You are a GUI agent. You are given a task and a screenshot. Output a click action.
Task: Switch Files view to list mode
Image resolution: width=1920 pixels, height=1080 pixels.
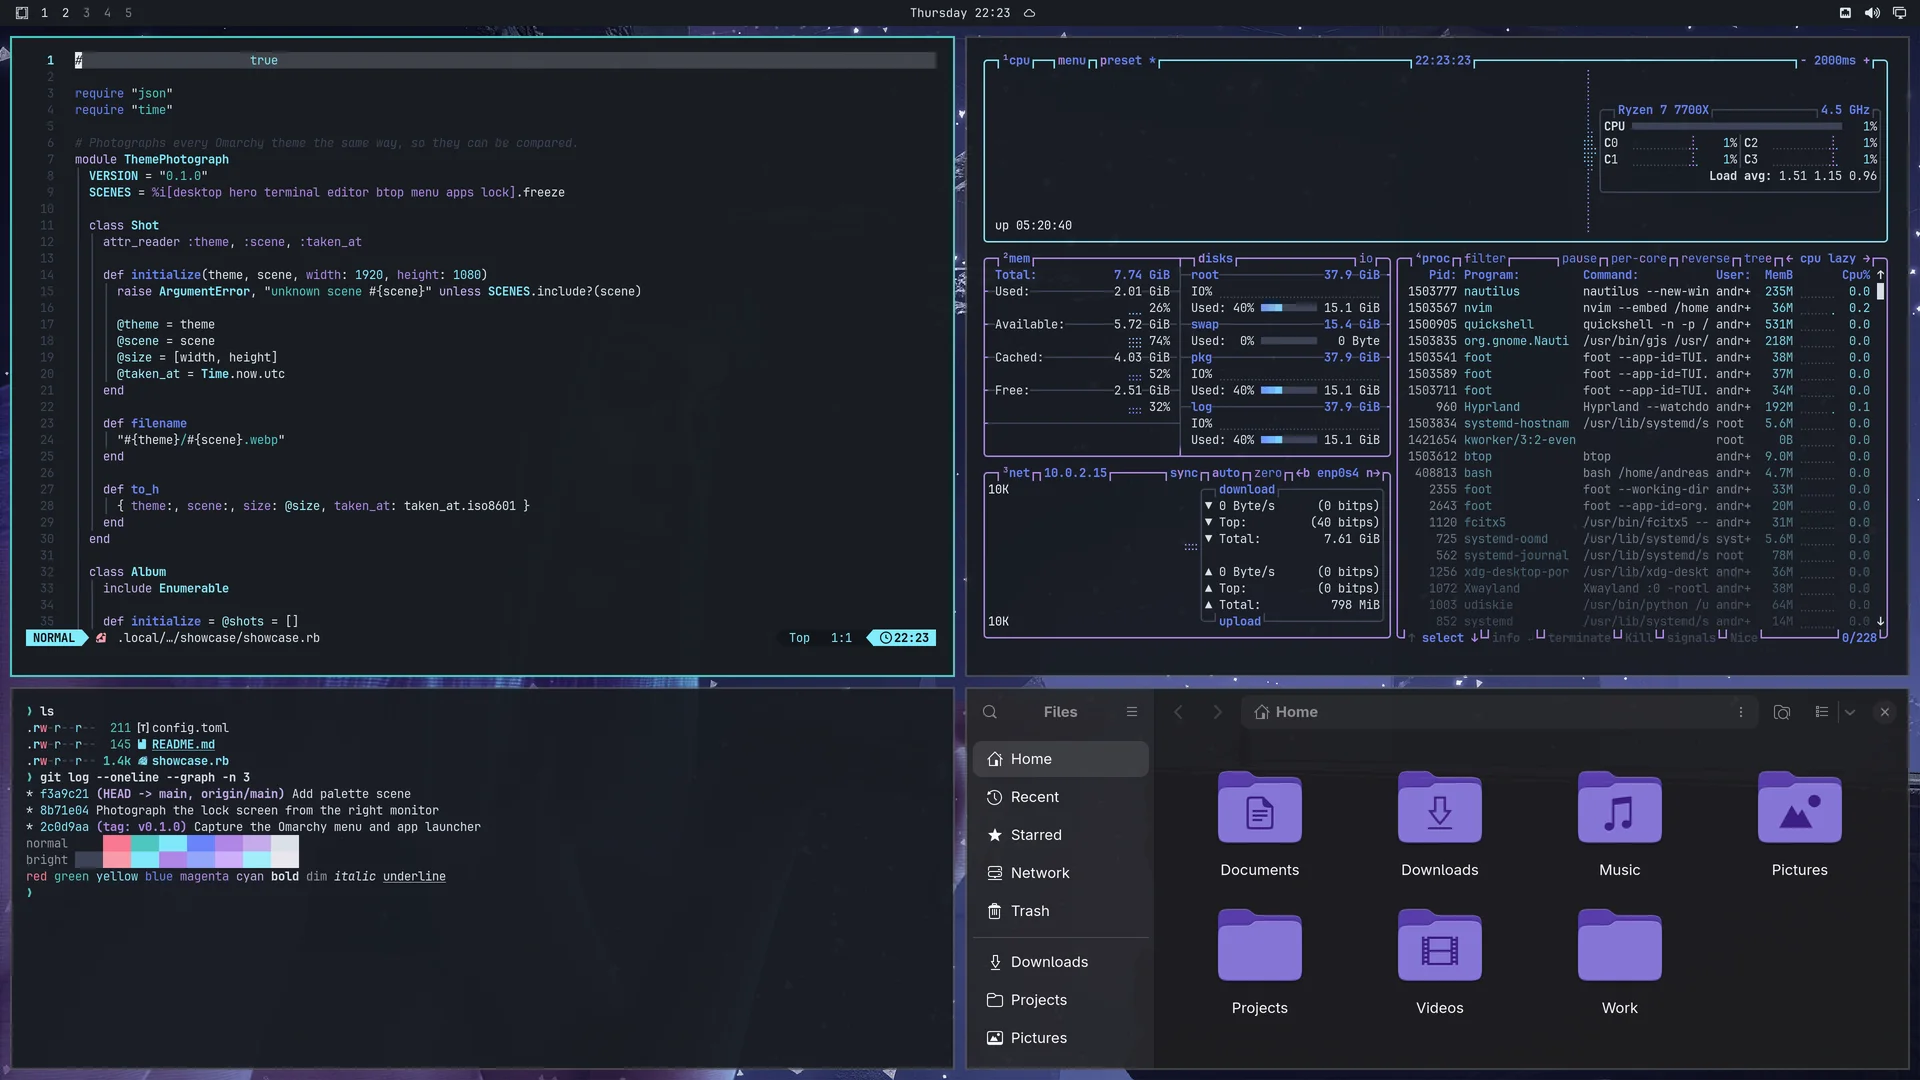click(x=1821, y=712)
